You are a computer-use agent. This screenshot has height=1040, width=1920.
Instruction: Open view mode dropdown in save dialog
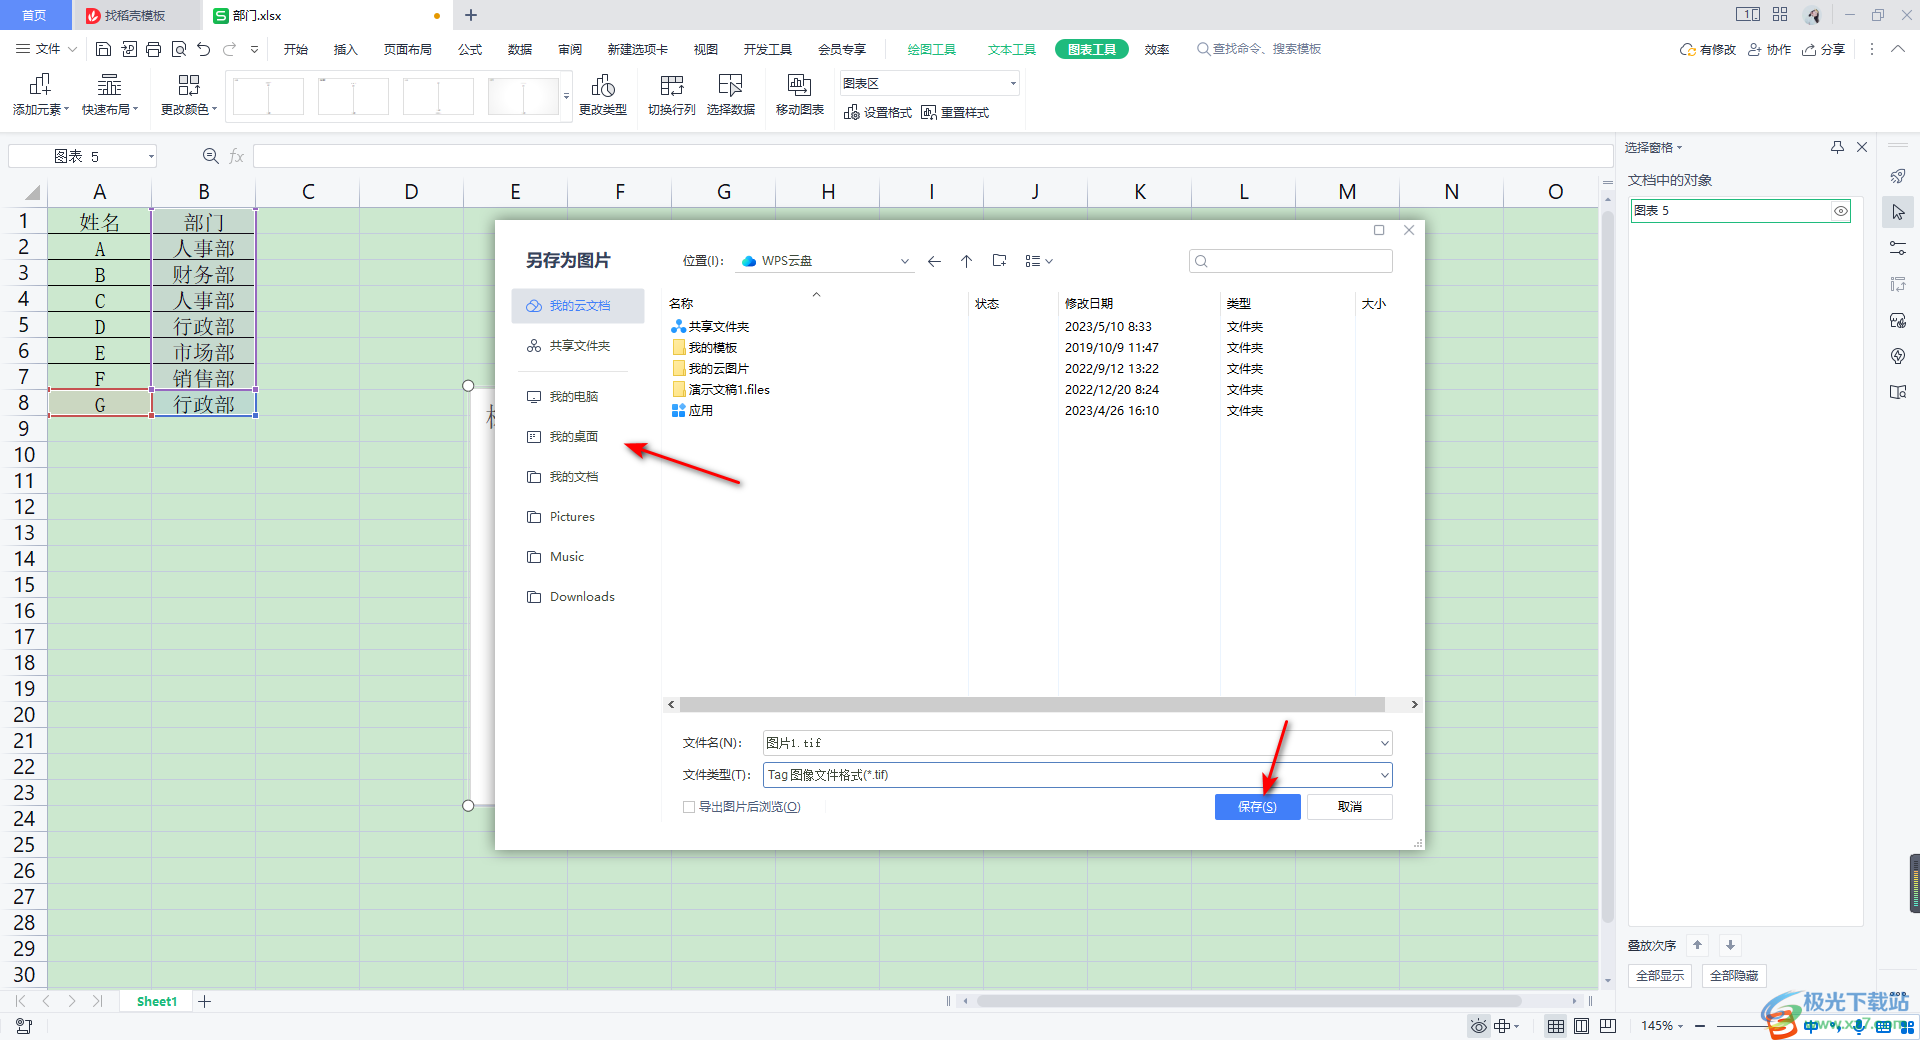pos(1039,261)
